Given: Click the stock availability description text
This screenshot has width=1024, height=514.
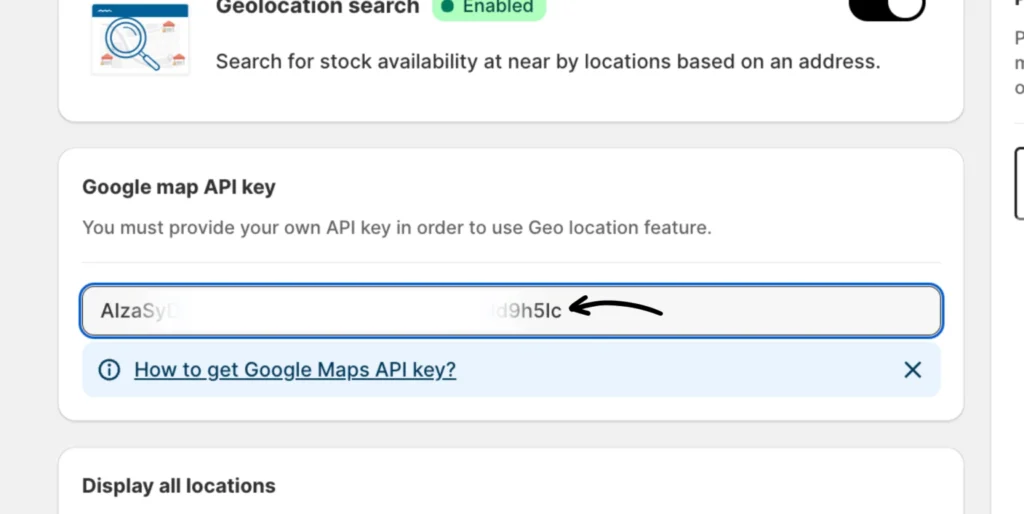Looking at the screenshot, I should [548, 61].
